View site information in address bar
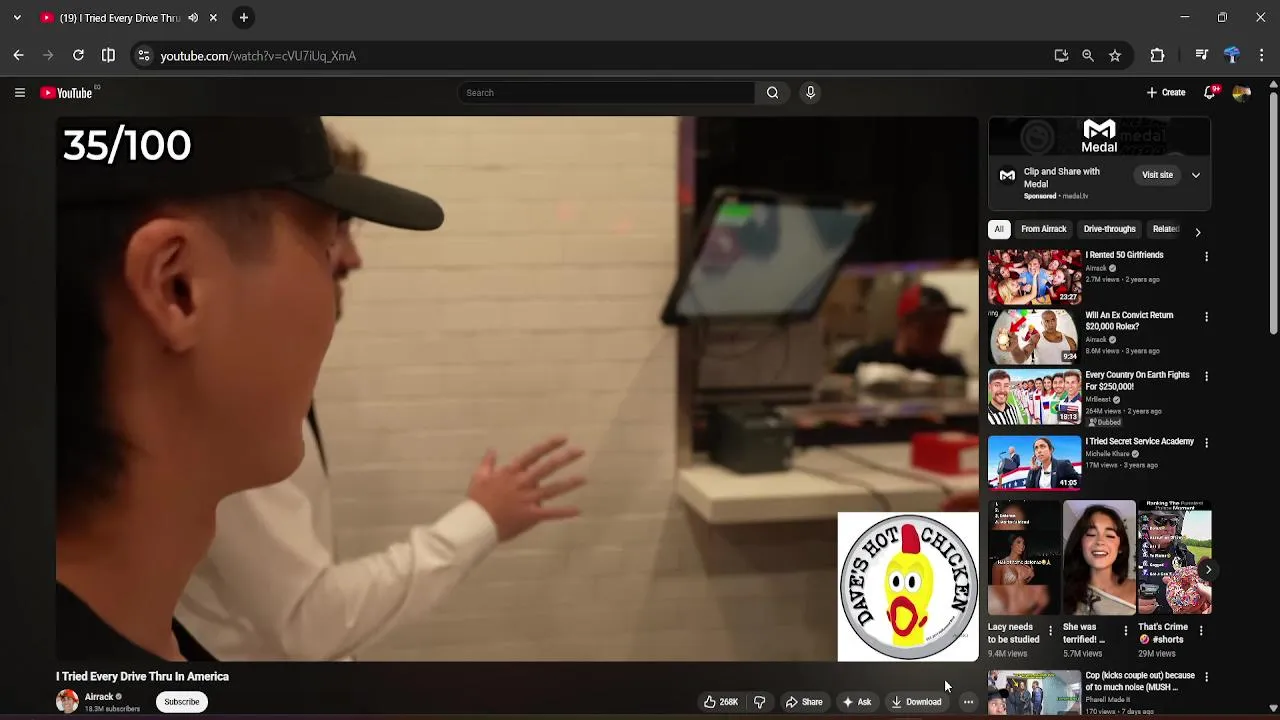Viewport: 1280px width, 720px height. coord(144,56)
